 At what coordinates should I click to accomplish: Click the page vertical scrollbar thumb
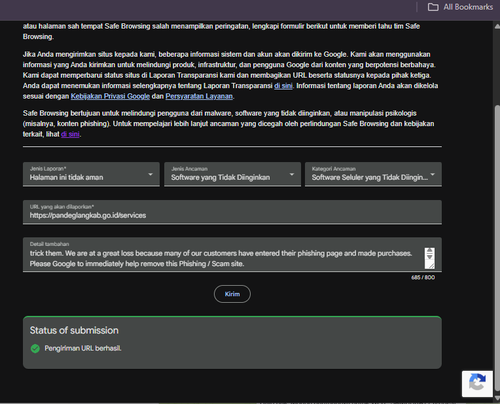[x=497, y=247]
